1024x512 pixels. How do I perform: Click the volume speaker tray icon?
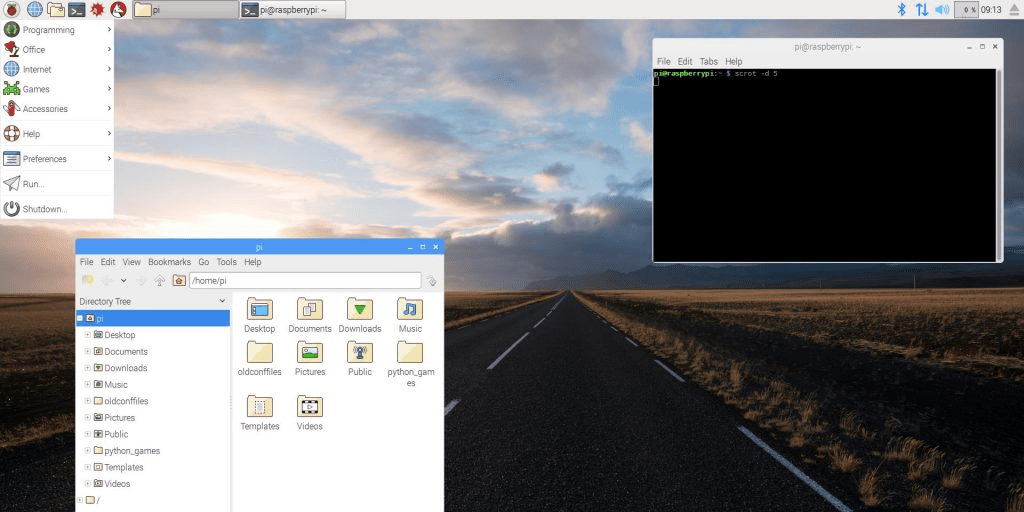coord(942,9)
